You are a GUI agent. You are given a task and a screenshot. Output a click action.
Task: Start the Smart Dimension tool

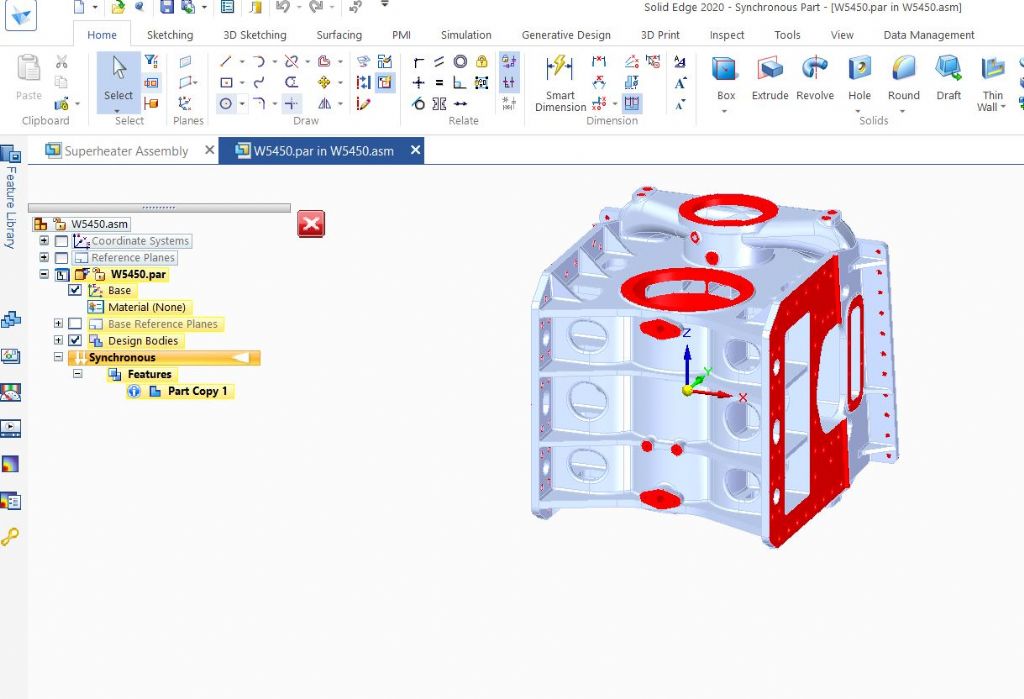[x=560, y=84]
